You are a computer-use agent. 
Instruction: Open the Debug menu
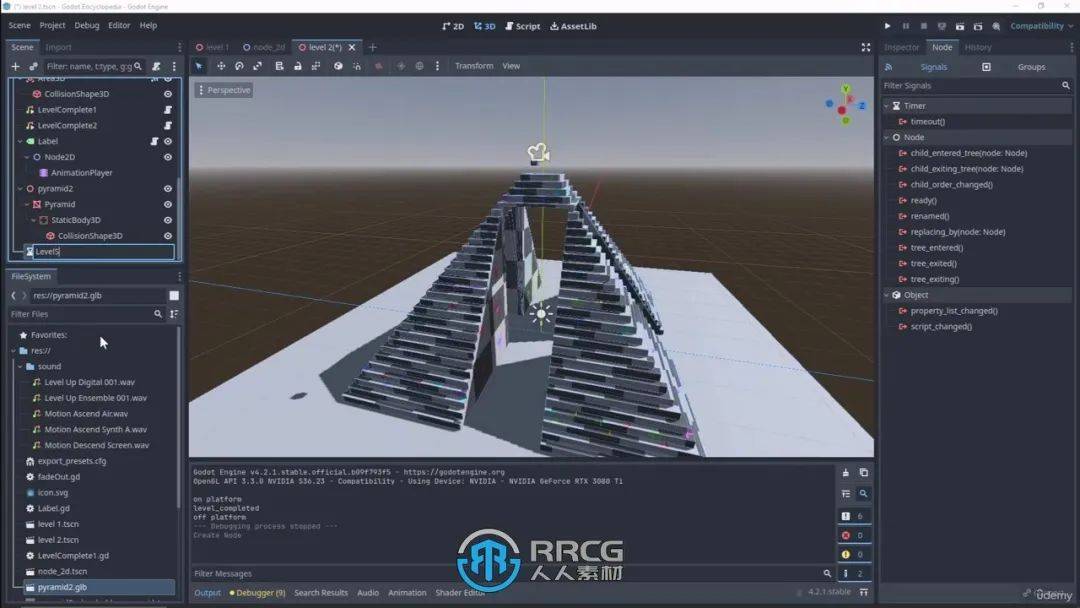pyautogui.click(x=87, y=25)
